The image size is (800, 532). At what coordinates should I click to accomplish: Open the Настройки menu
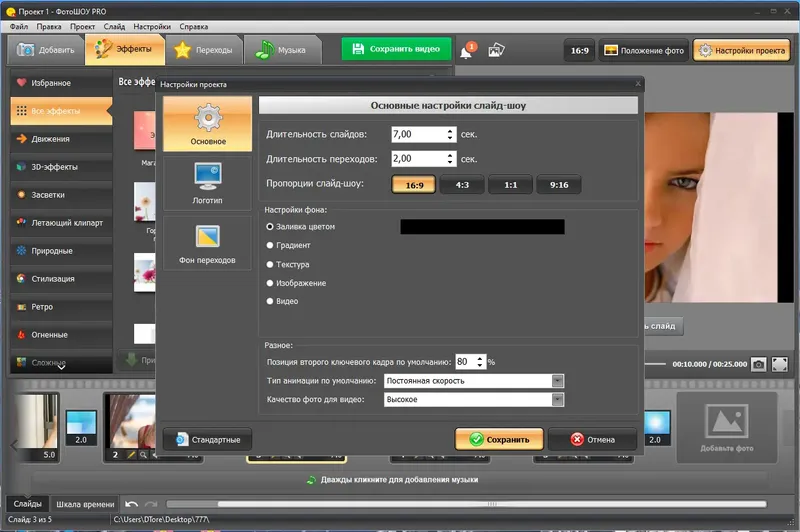click(x=152, y=27)
